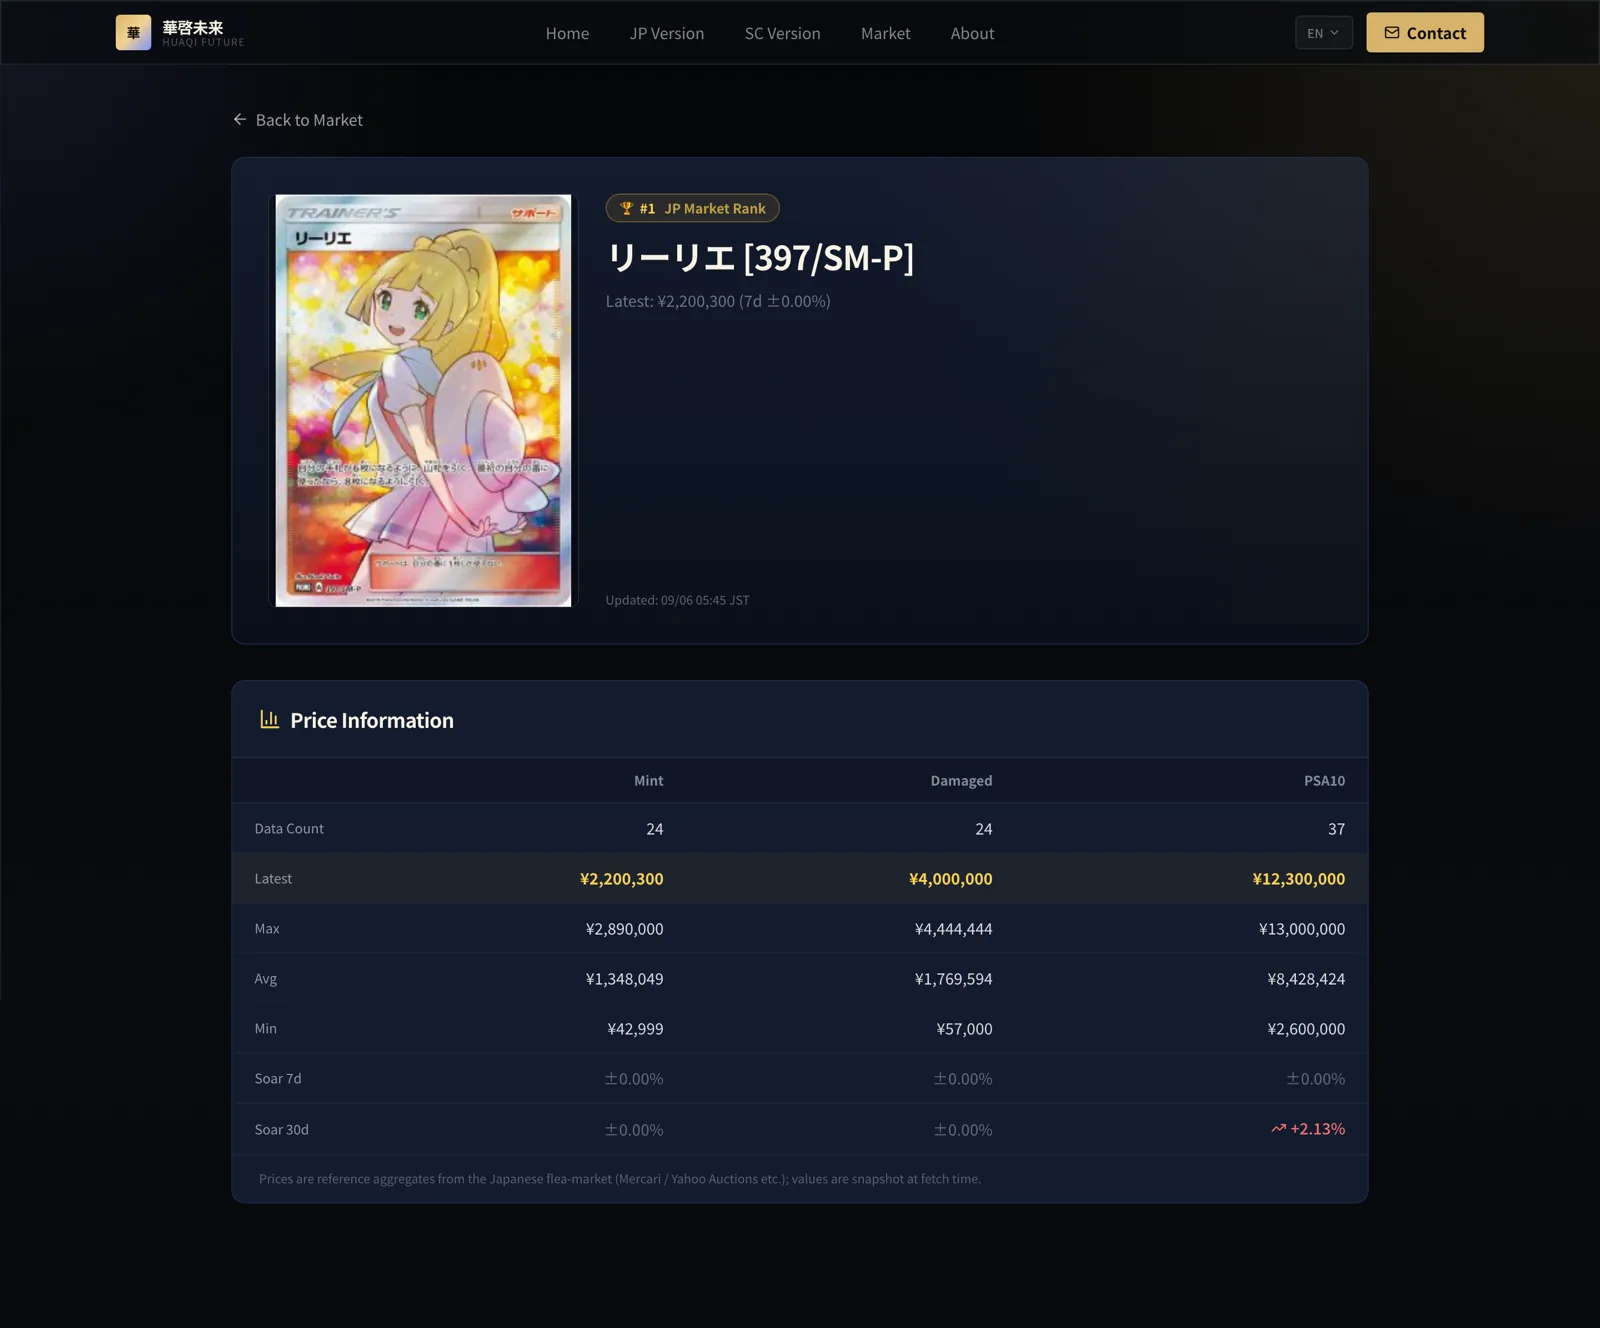Click the PSA10 max price ¥13,000,000
Screen dimensions: 1600x1328
tap(1301, 929)
